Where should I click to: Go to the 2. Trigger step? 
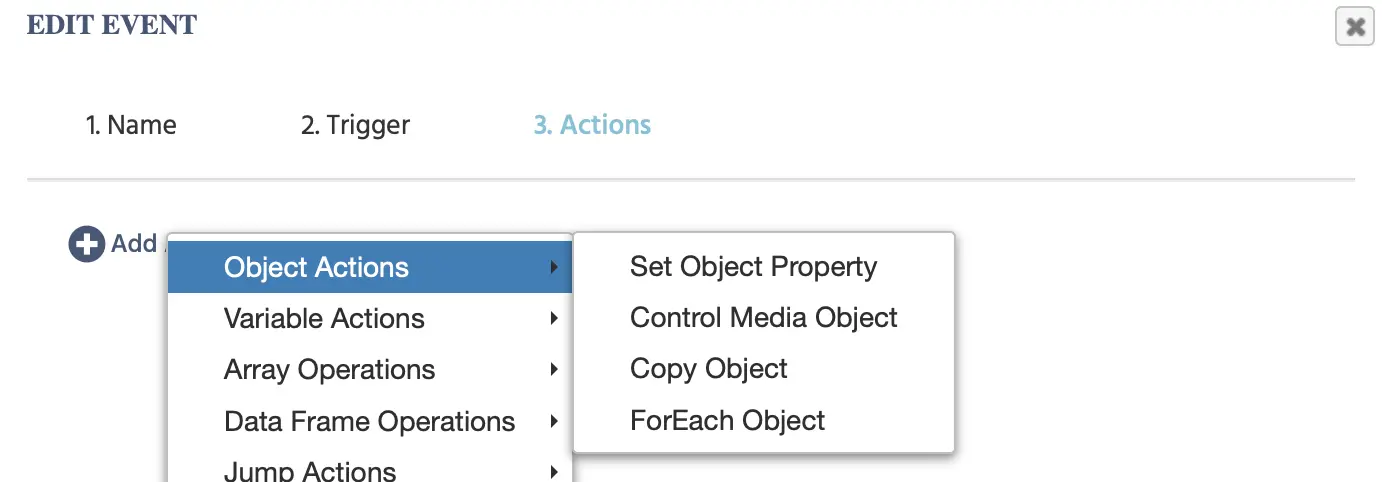click(355, 126)
